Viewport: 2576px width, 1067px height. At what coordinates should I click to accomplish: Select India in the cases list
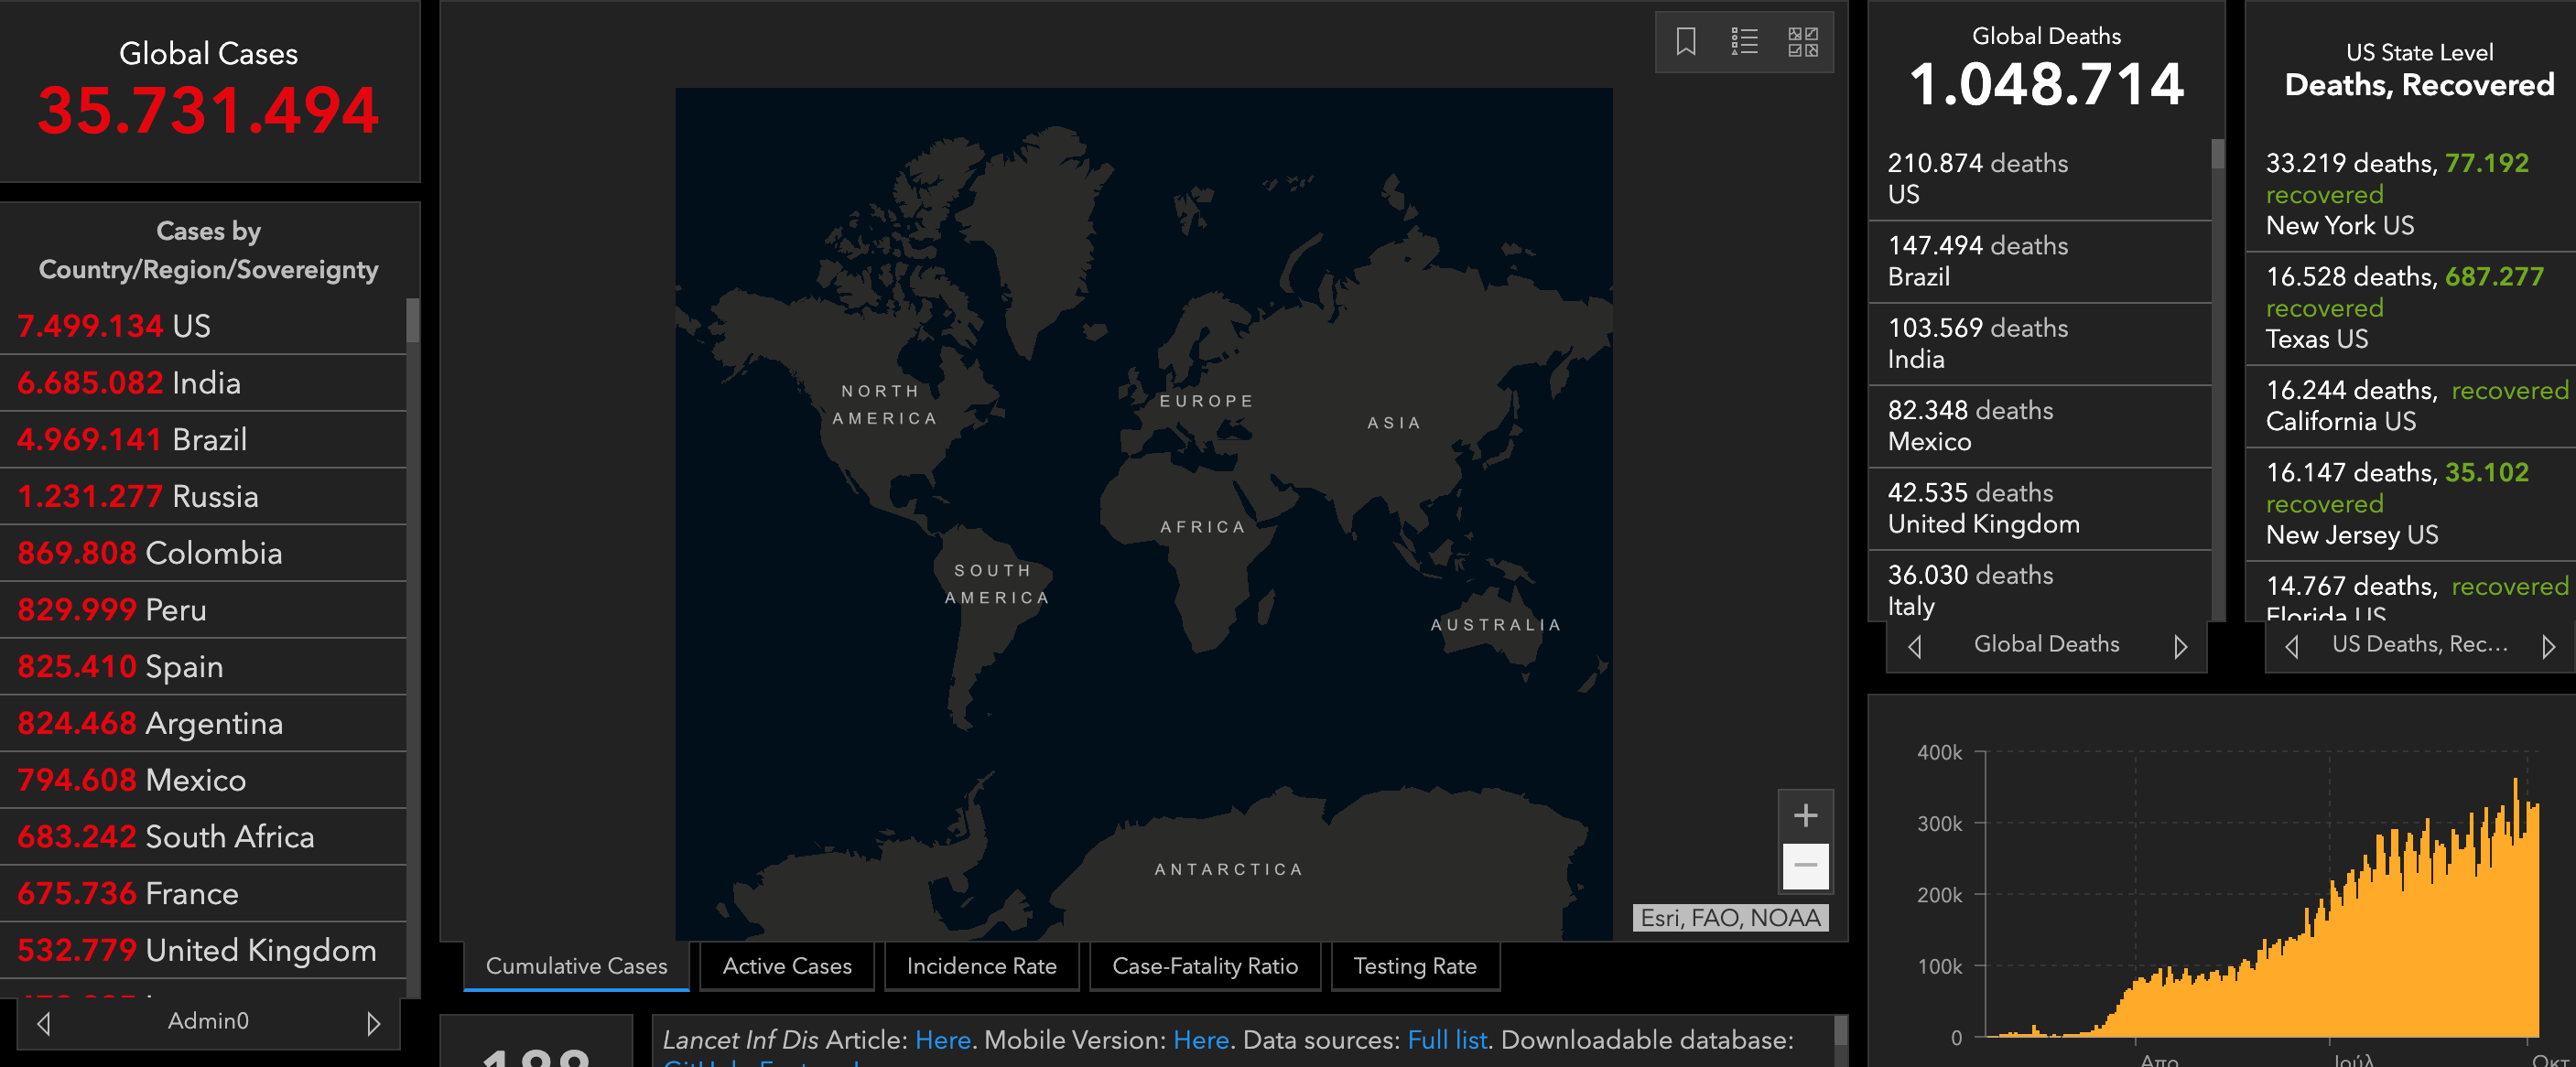(205, 383)
